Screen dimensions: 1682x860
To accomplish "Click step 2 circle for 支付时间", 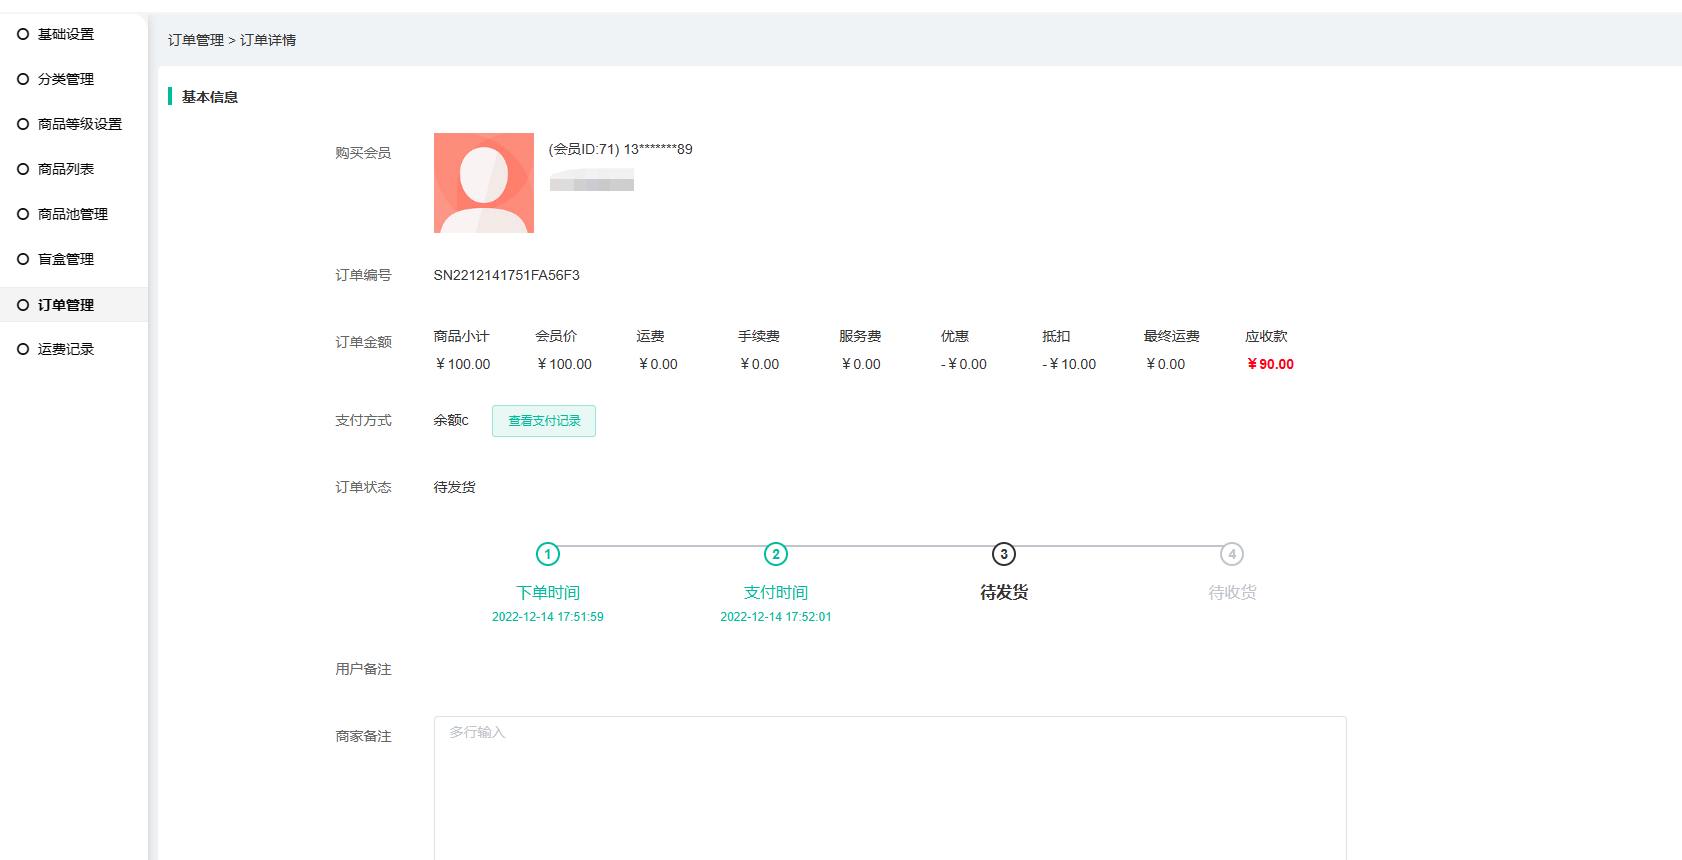I will [x=776, y=554].
